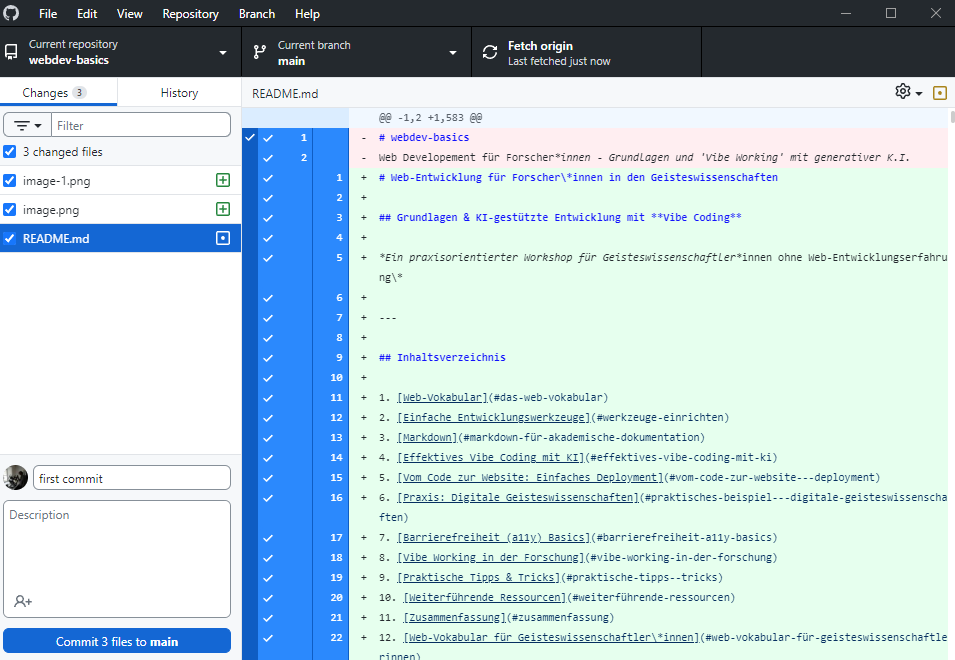Click the user avatar beside commit summary
This screenshot has width=955, height=660.
coord(16,478)
